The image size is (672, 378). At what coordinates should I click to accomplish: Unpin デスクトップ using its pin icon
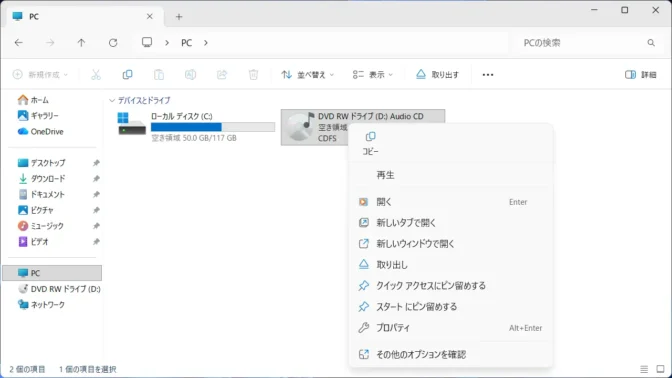tap(96, 163)
